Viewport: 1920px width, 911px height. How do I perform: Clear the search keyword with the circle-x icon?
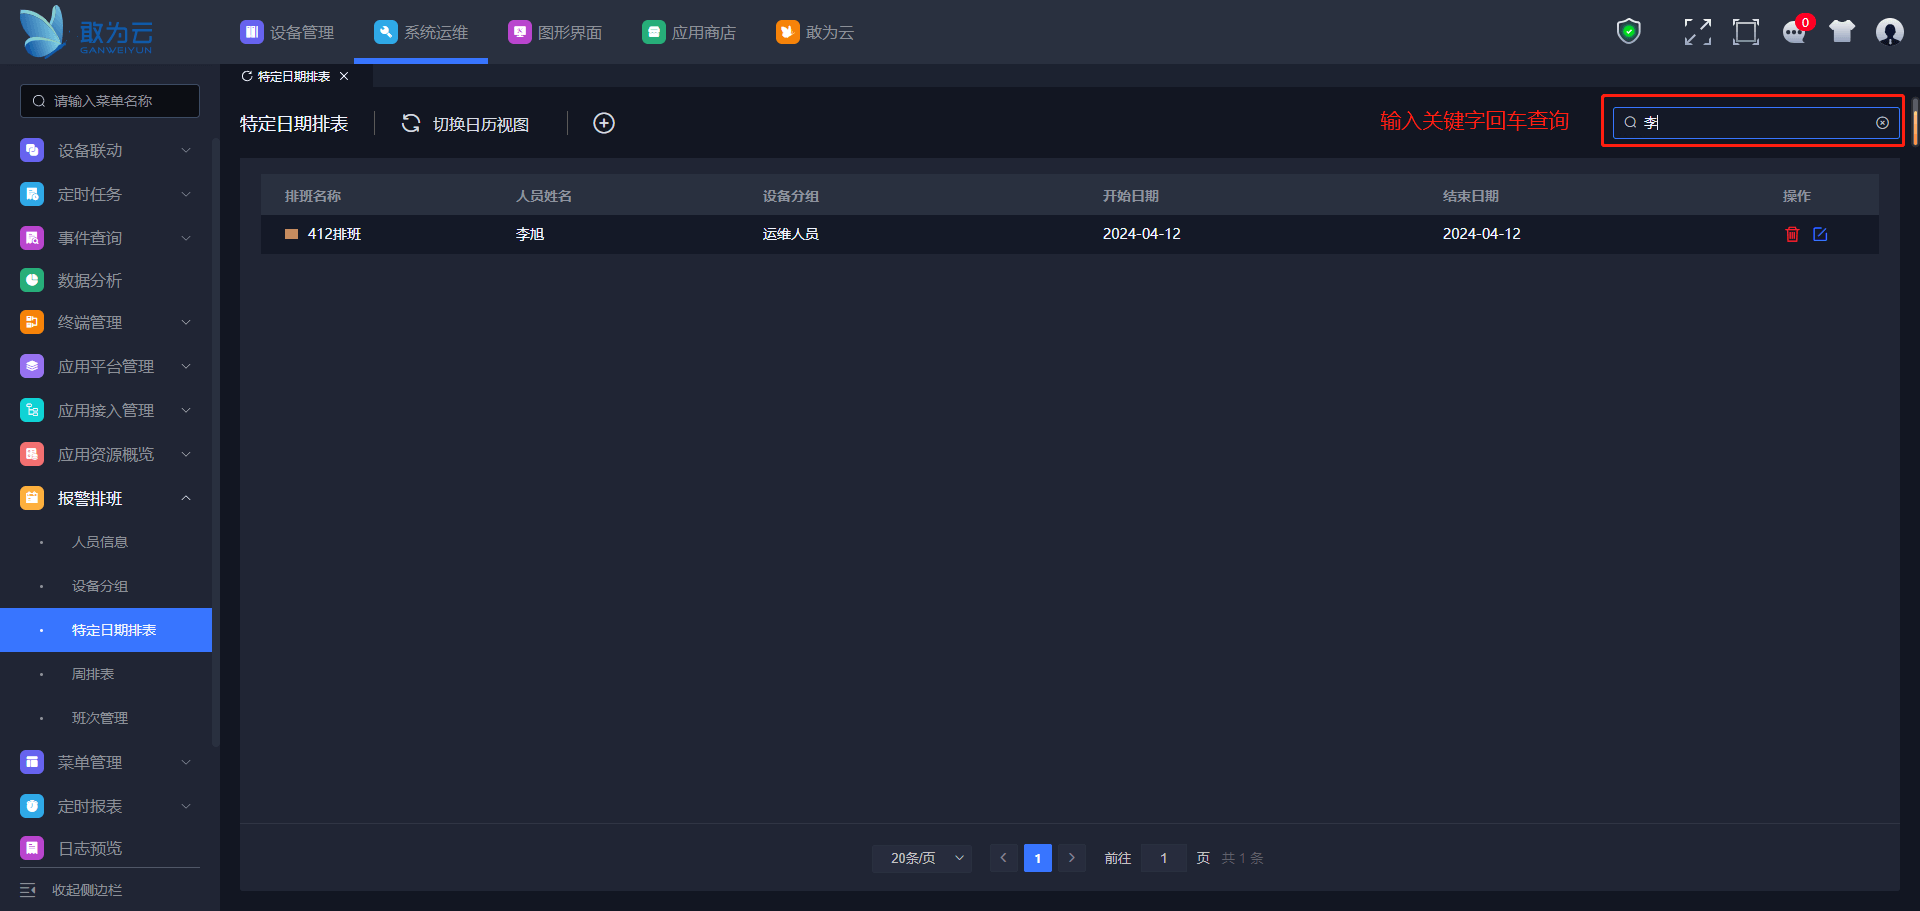pyautogui.click(x=1882, y=123)
